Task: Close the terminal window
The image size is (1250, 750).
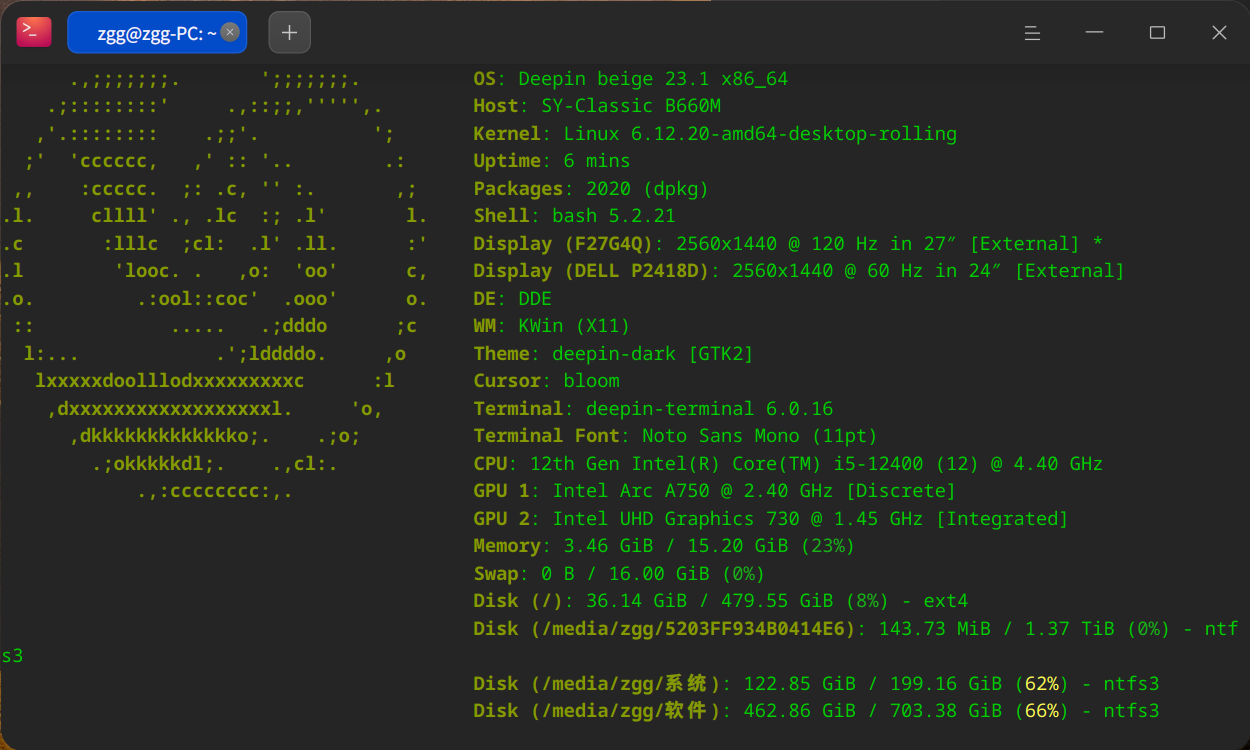Action: (1219, 33)
